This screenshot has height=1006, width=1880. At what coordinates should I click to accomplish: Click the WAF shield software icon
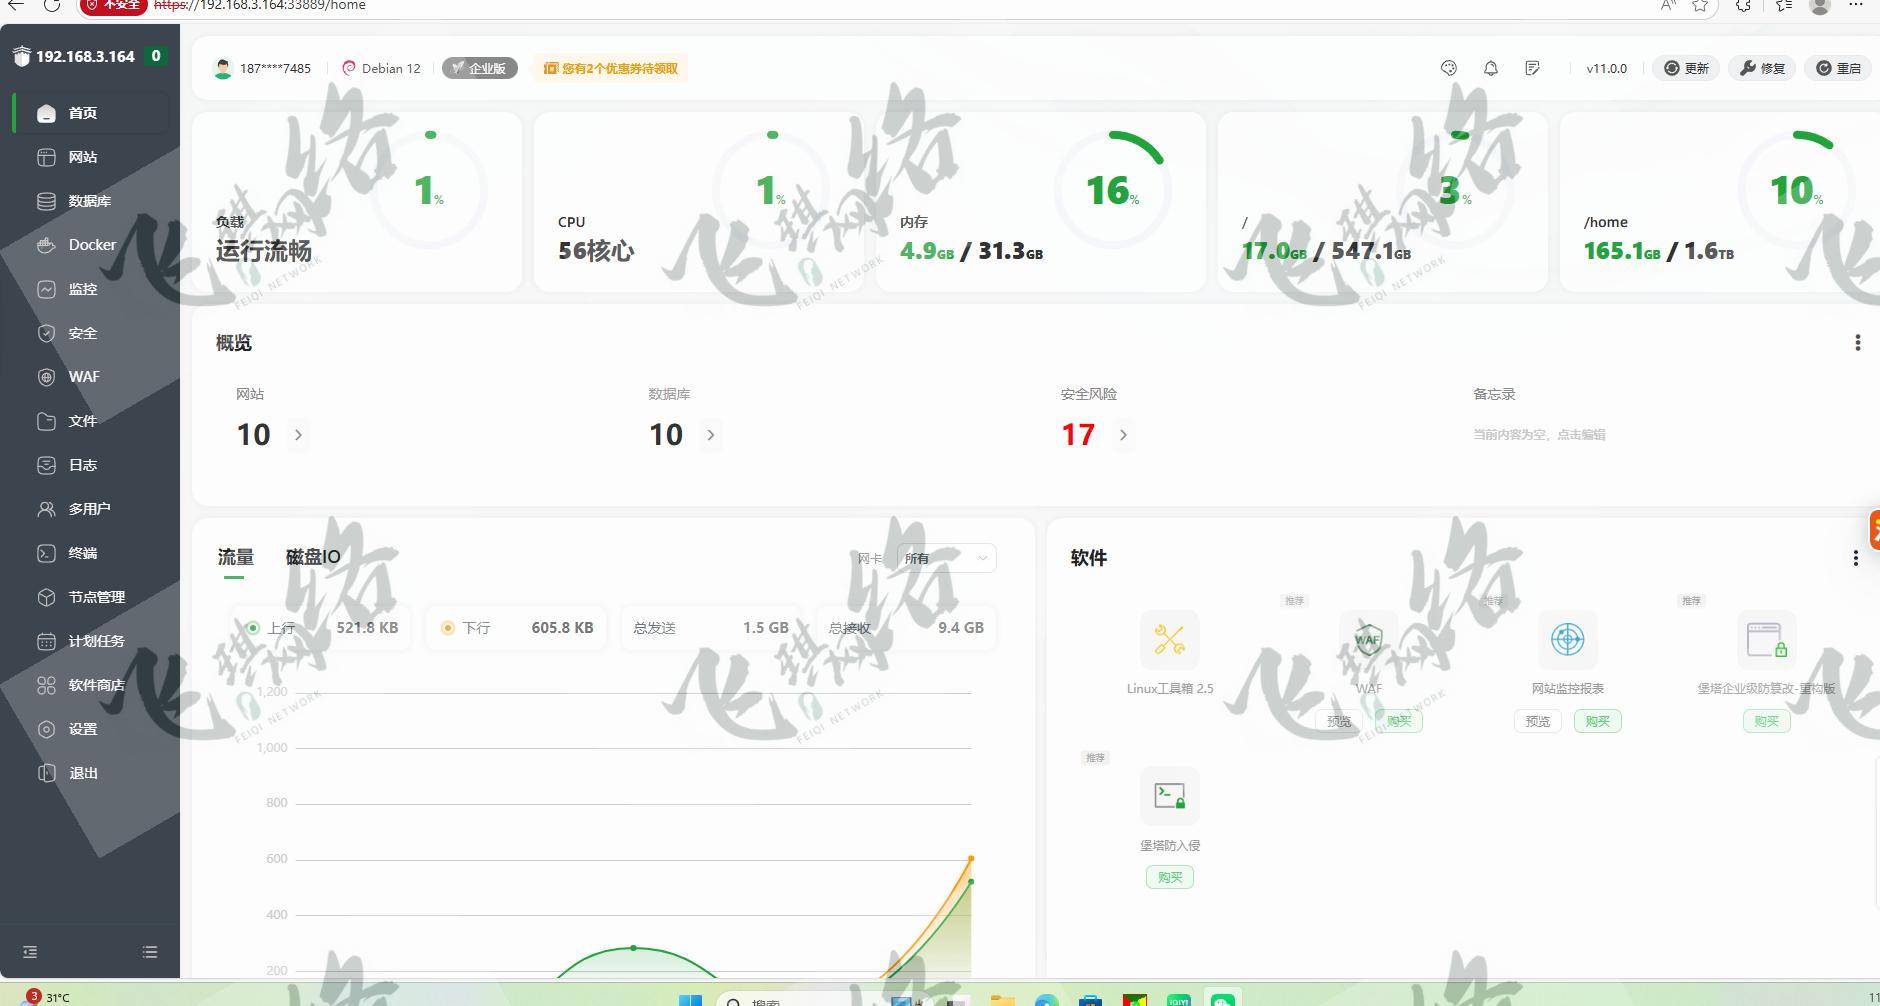tap(1368, 639)
